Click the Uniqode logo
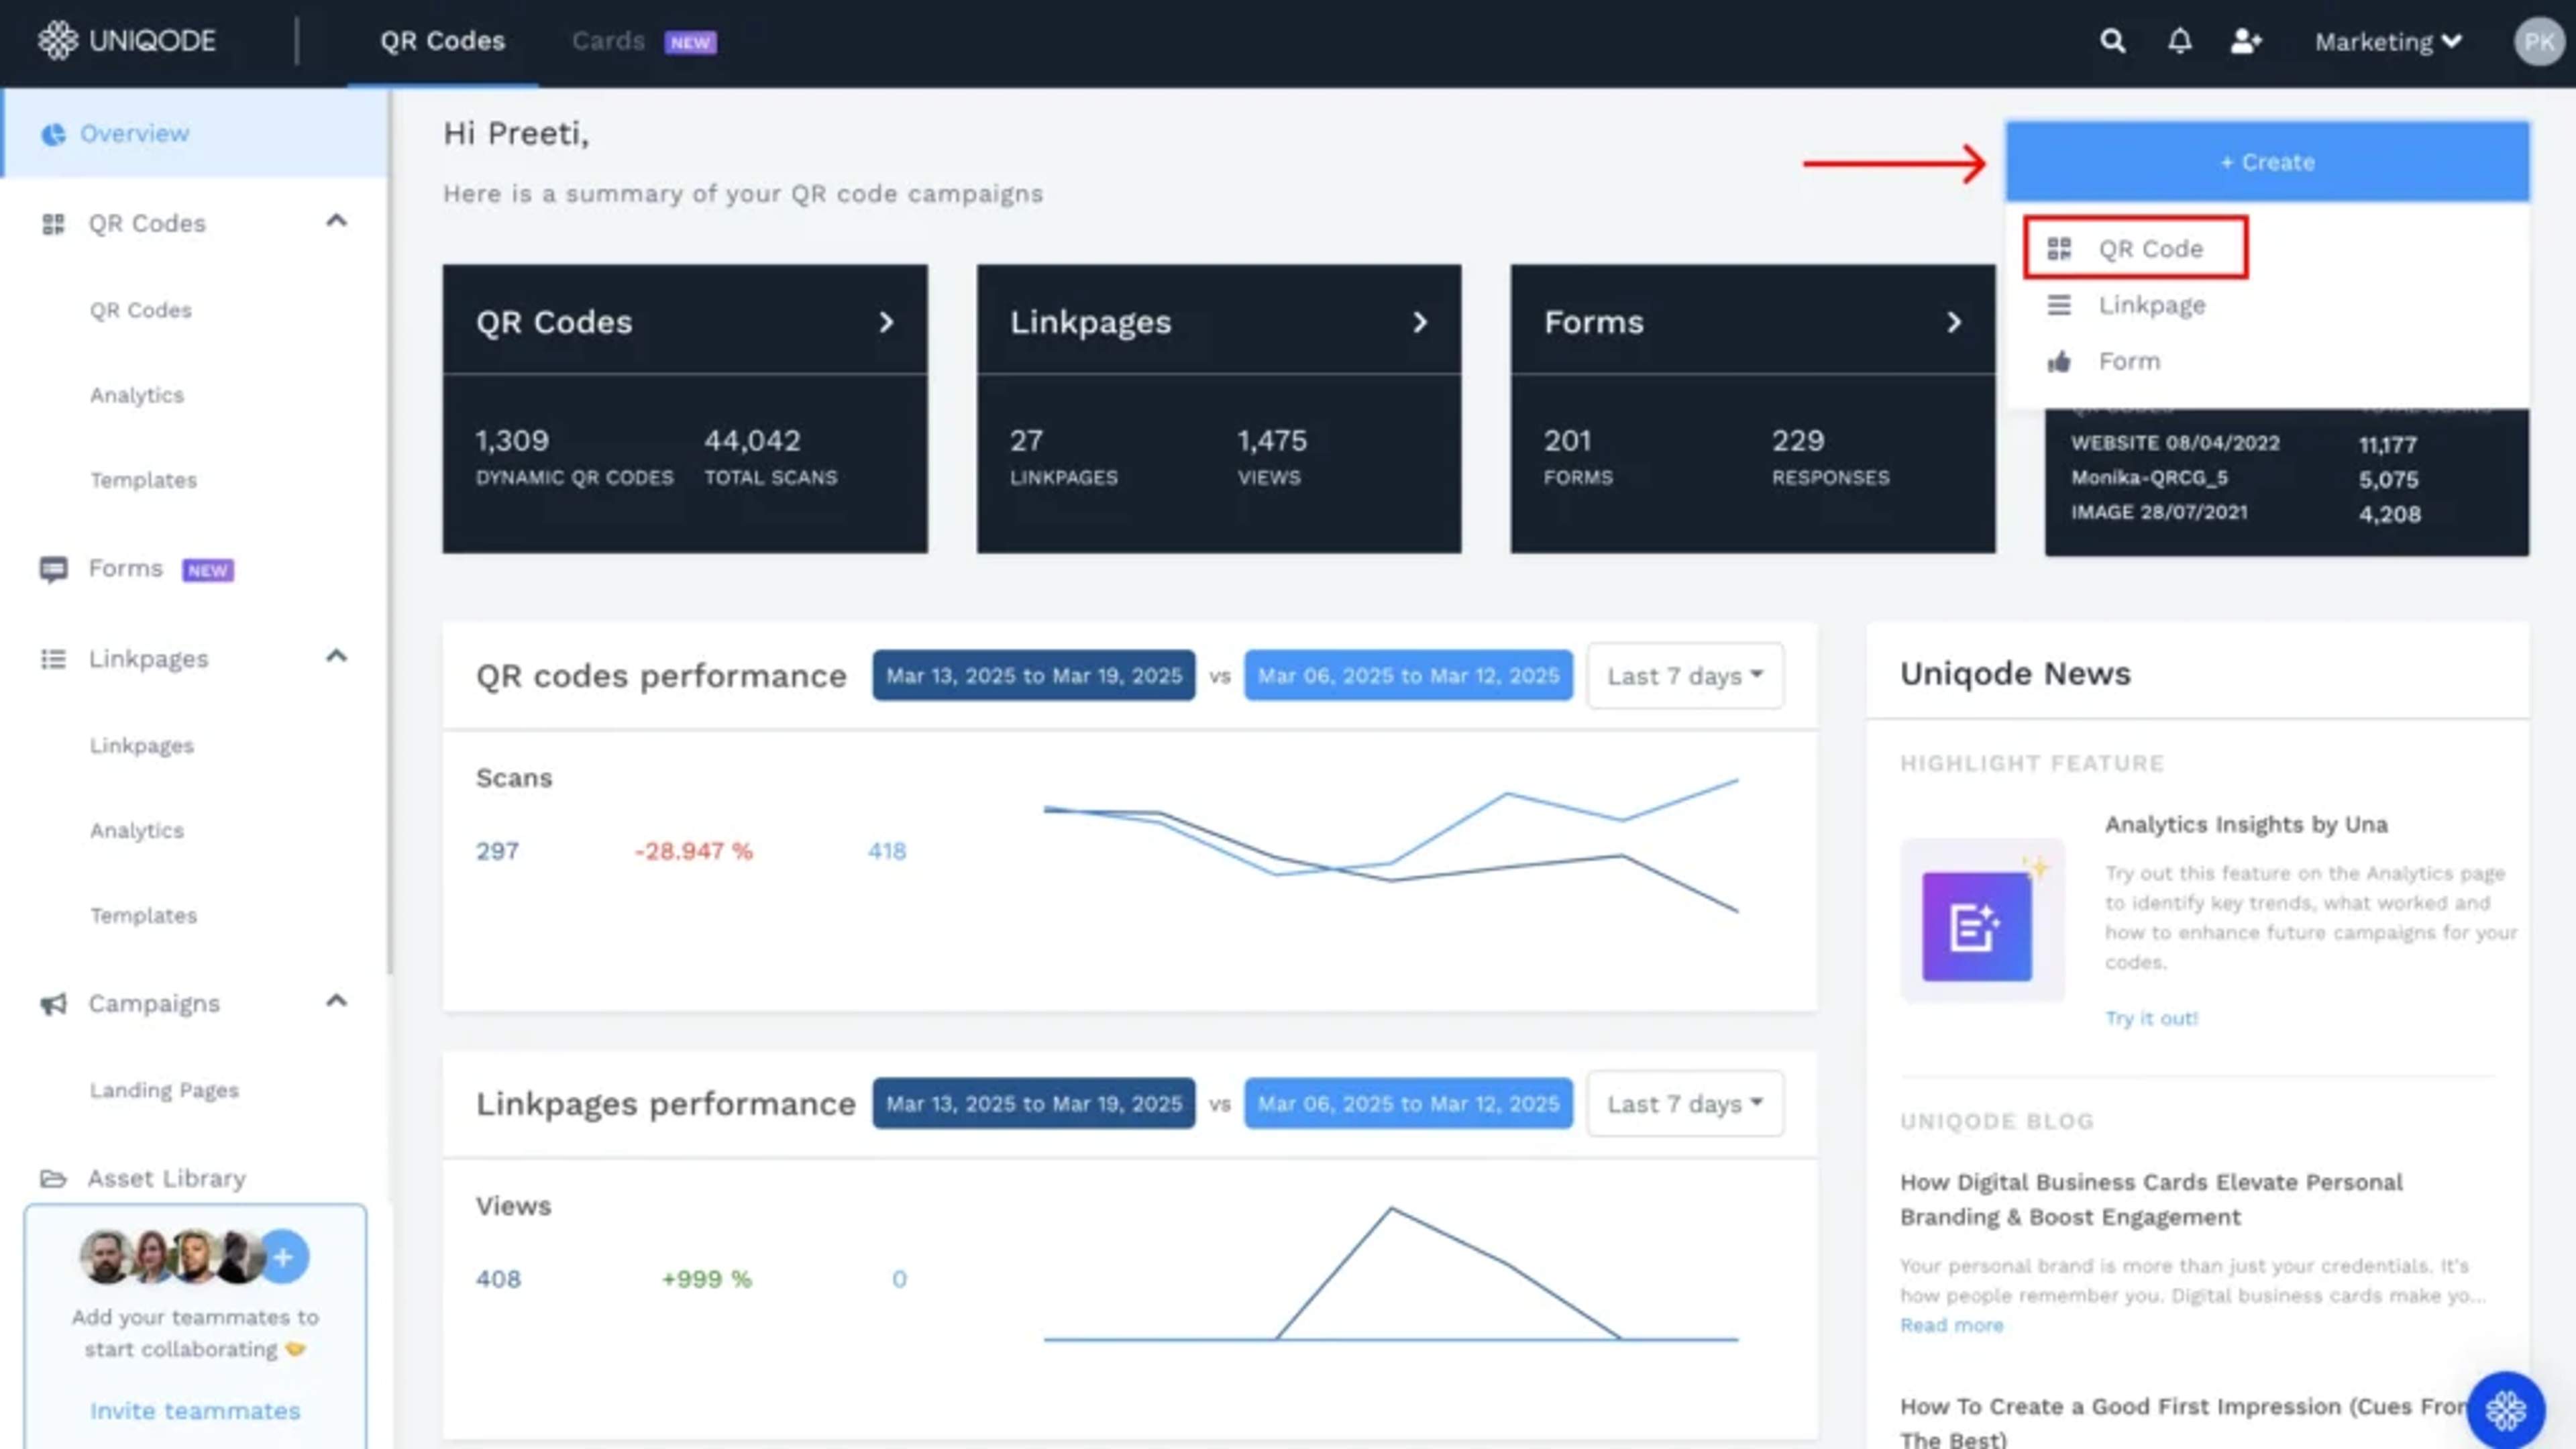Screen dimensions: 2576x1449 pos(127,41)
